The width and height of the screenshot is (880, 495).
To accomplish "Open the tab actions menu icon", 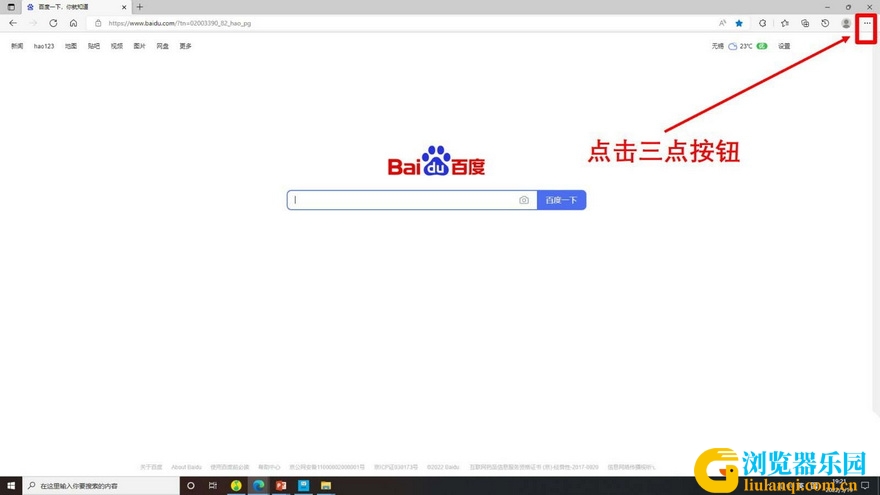I will pyautogui.click(x=11, y=7).
